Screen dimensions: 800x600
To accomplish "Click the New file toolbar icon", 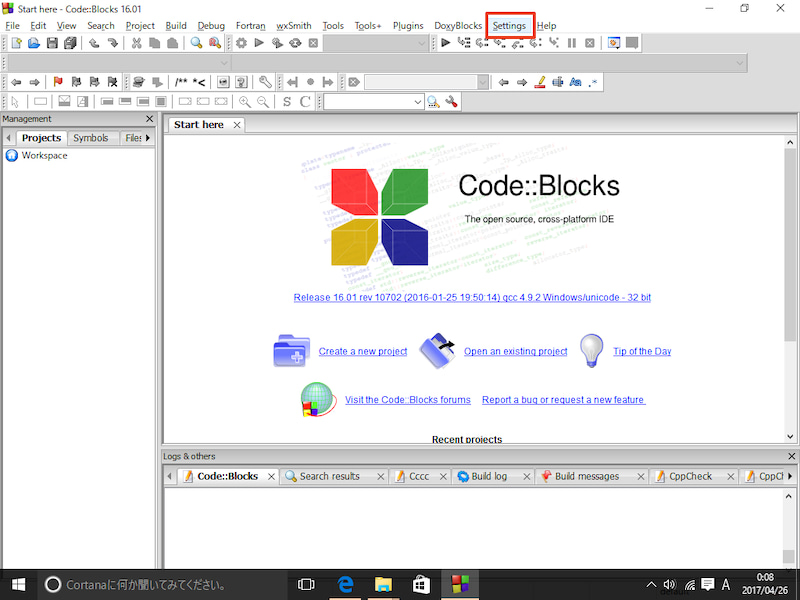I will [16, 43].
